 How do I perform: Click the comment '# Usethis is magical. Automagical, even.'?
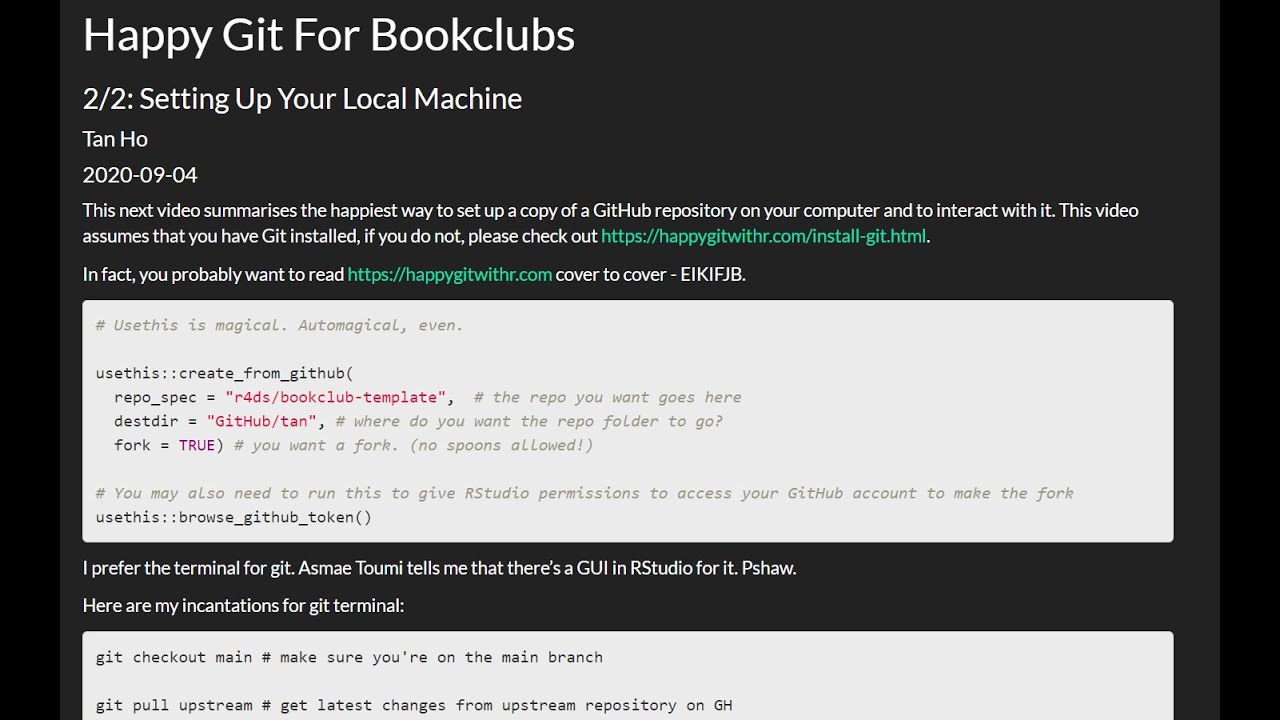point(279,325)
